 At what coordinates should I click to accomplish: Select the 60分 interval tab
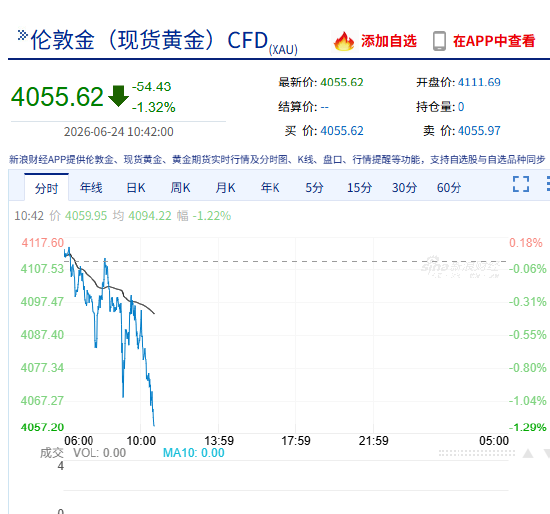tap(449, 188)
